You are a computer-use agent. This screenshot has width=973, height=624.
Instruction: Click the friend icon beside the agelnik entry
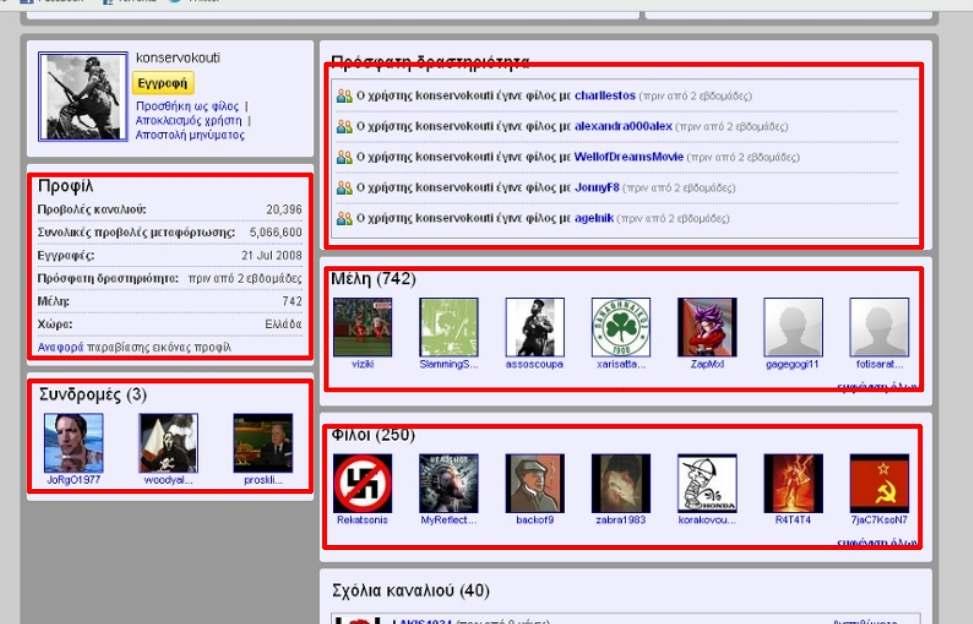pyautogui.click(x=344, y=218)
